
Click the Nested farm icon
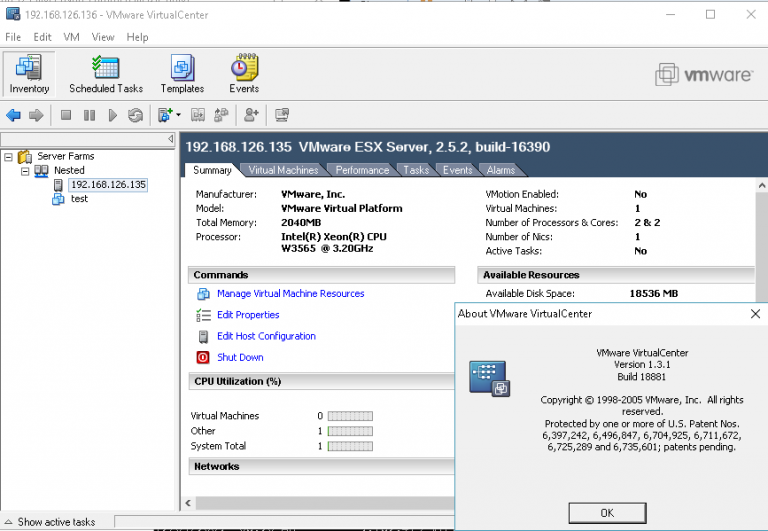coord(41,171)
